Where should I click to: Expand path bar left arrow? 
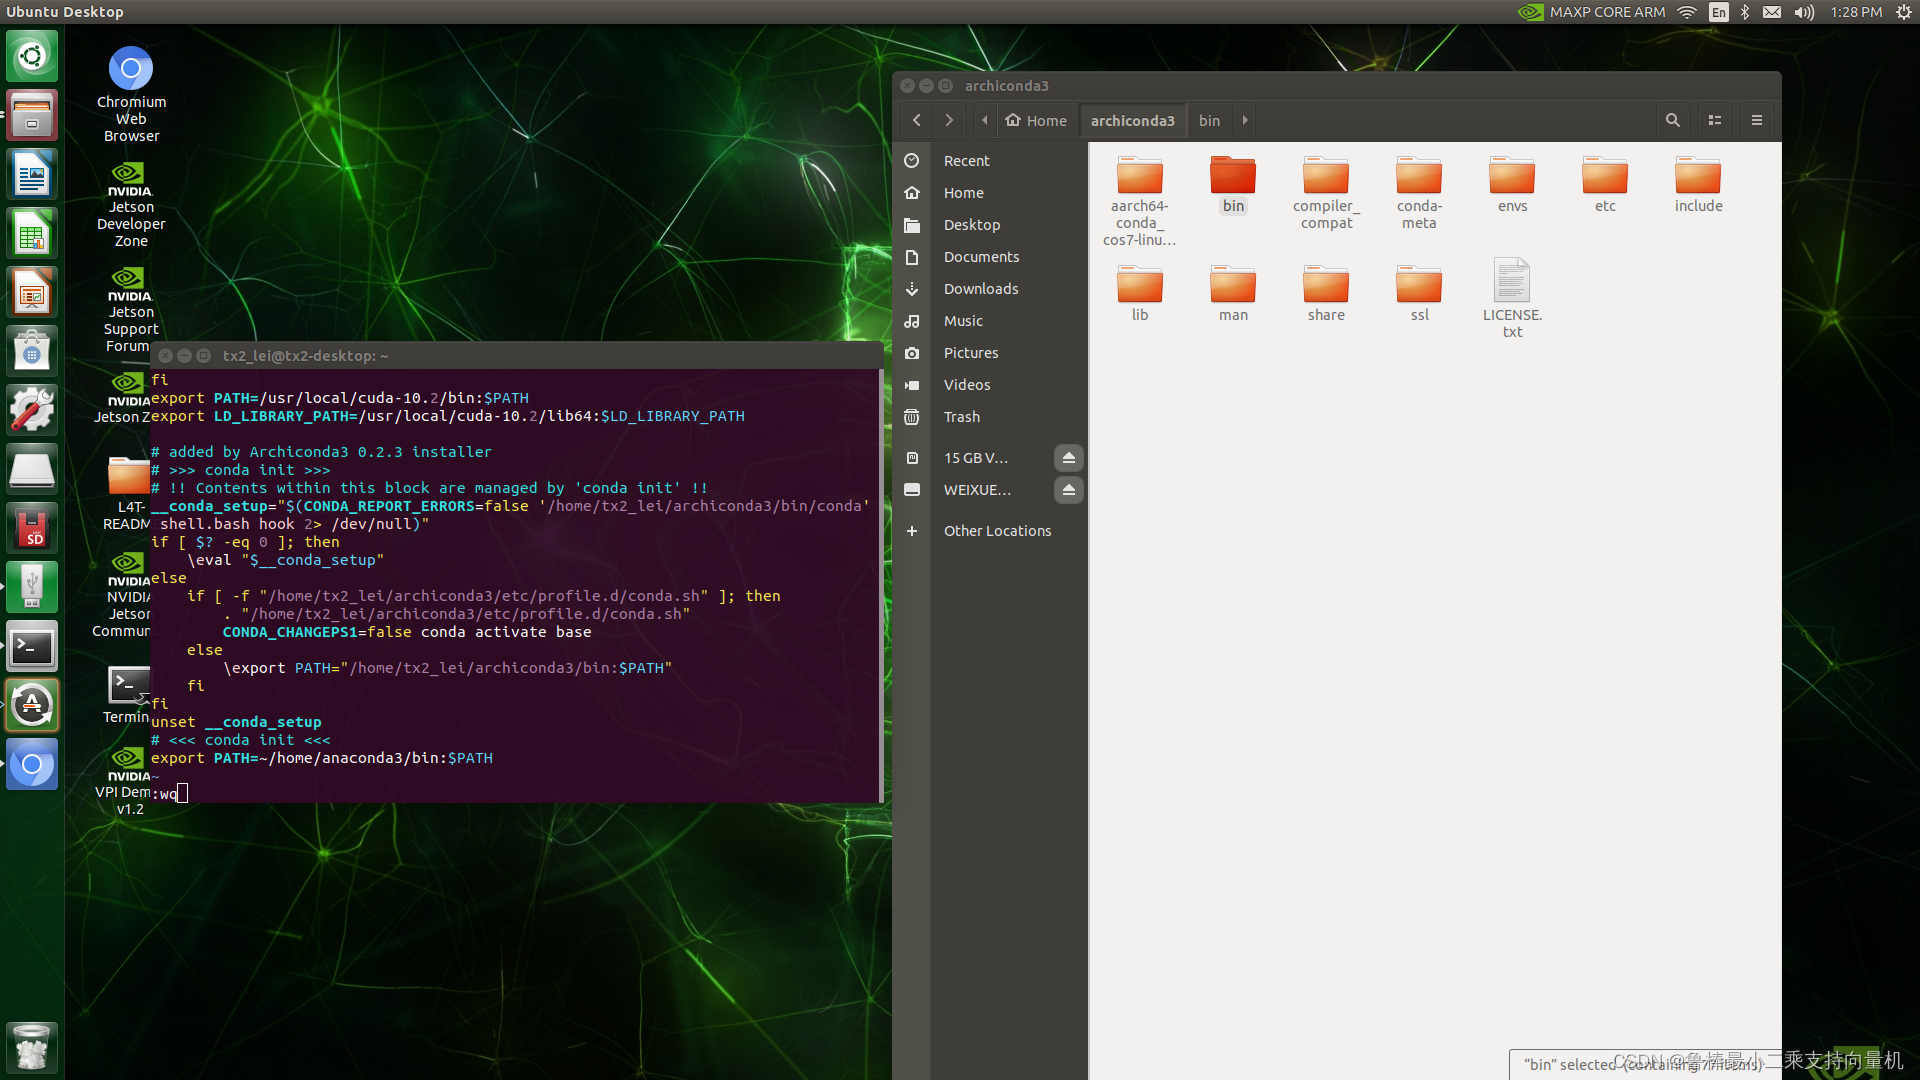(x=984, y=120)
